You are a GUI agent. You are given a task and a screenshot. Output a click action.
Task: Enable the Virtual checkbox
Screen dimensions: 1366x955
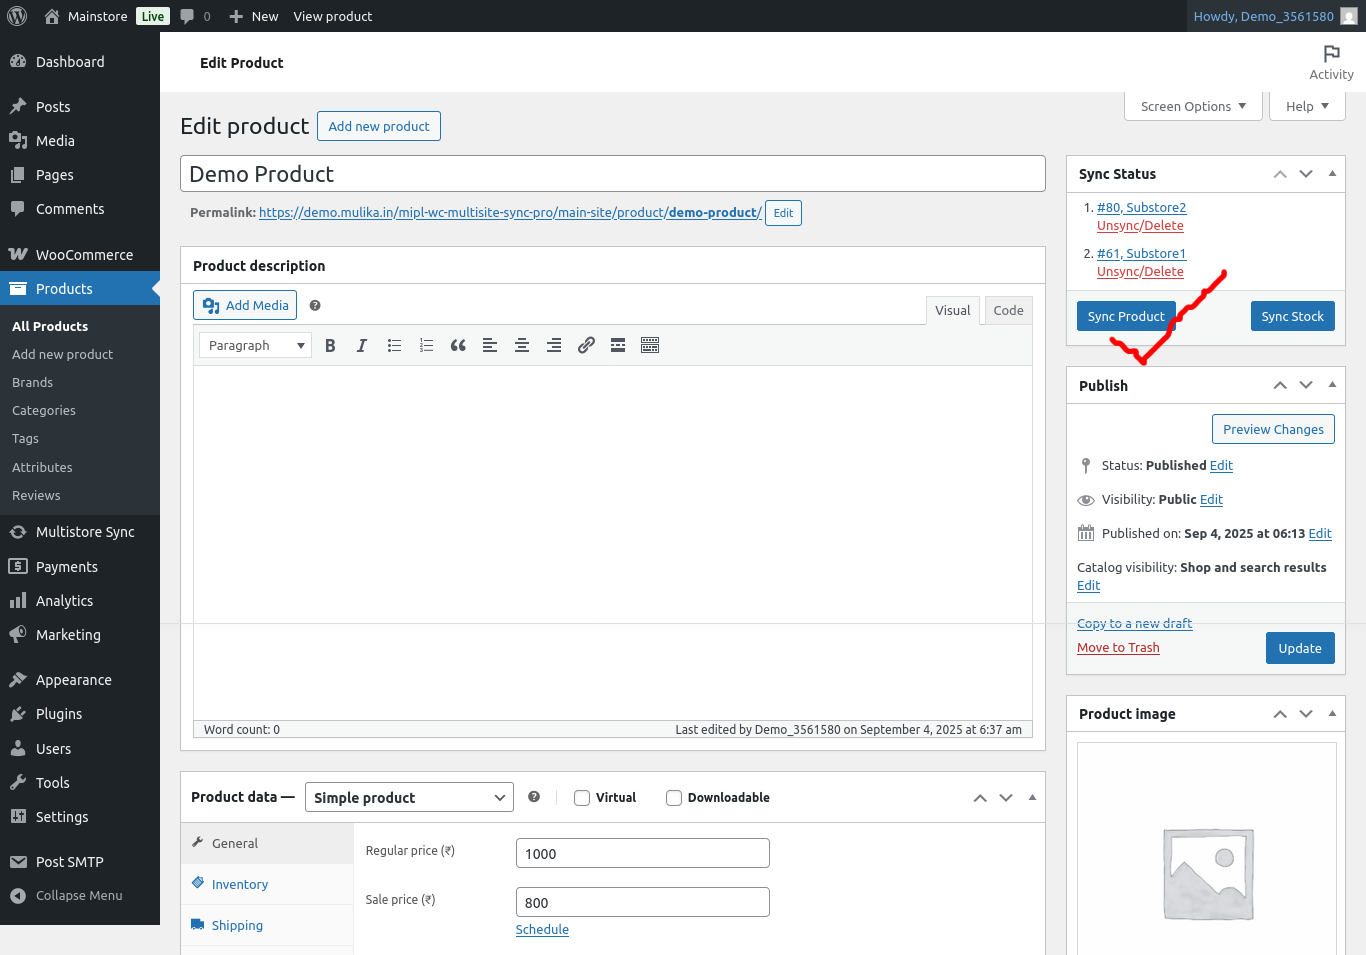click(x=582, y=798)
